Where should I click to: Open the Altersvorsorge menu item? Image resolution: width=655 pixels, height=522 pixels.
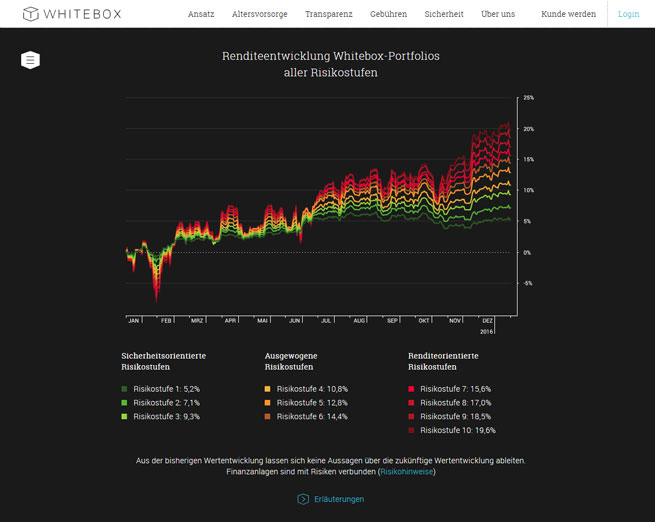click(x=259, y=14)
